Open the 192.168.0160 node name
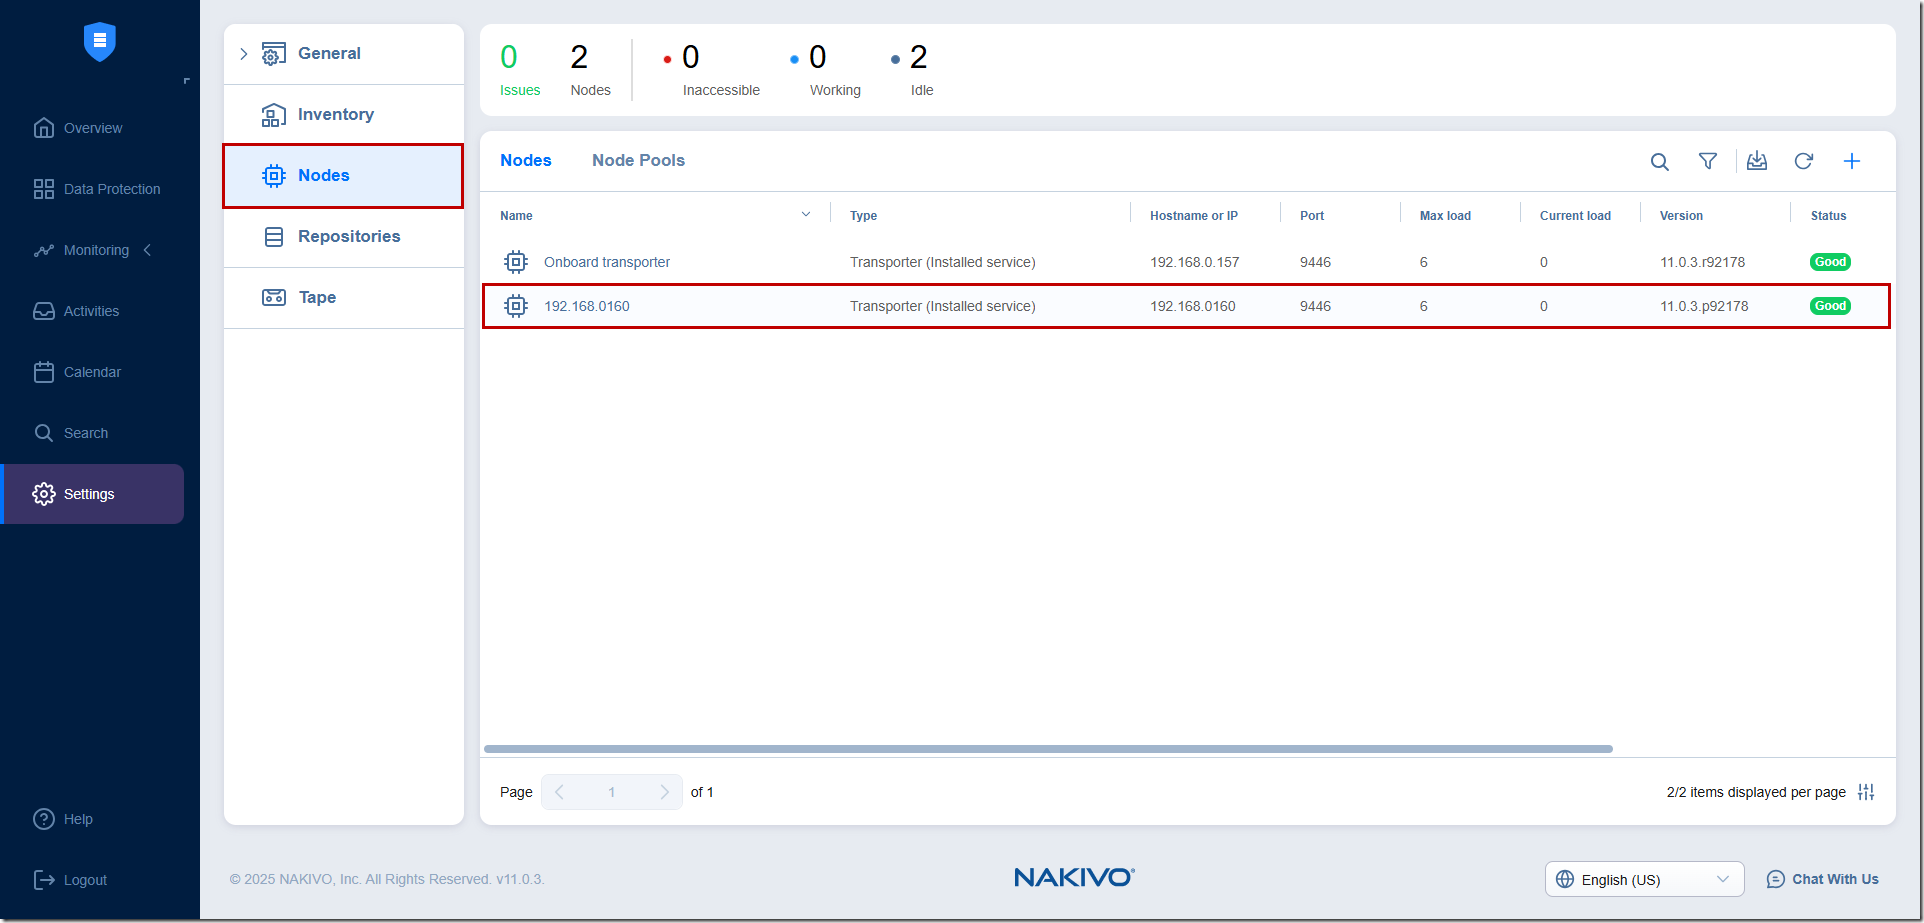 (x=587, y=306)
